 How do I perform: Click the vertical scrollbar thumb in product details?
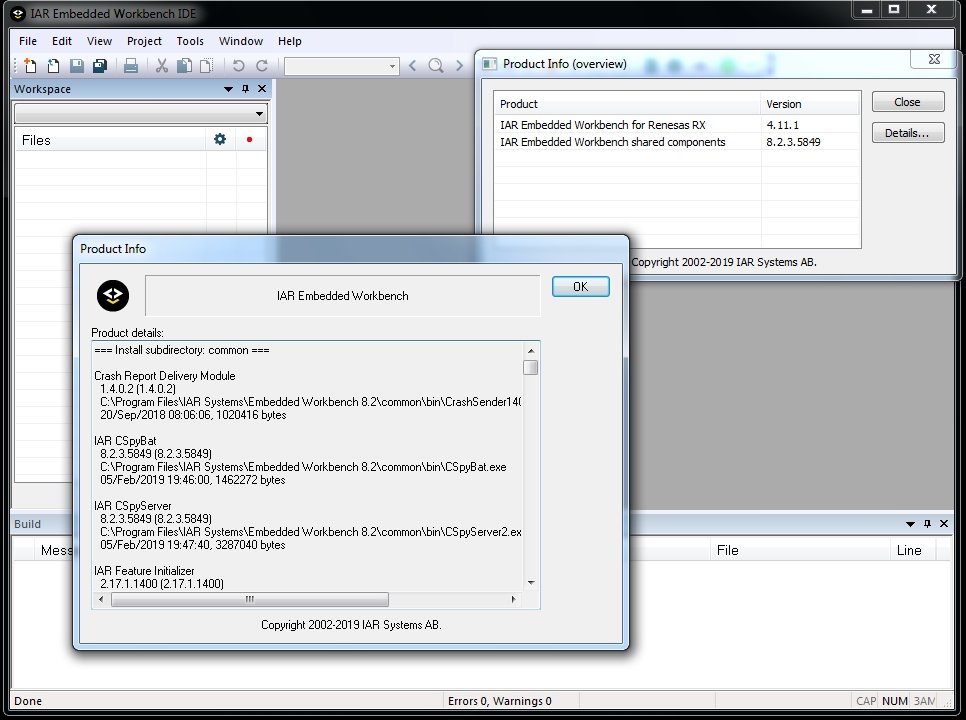pos(530,368)
